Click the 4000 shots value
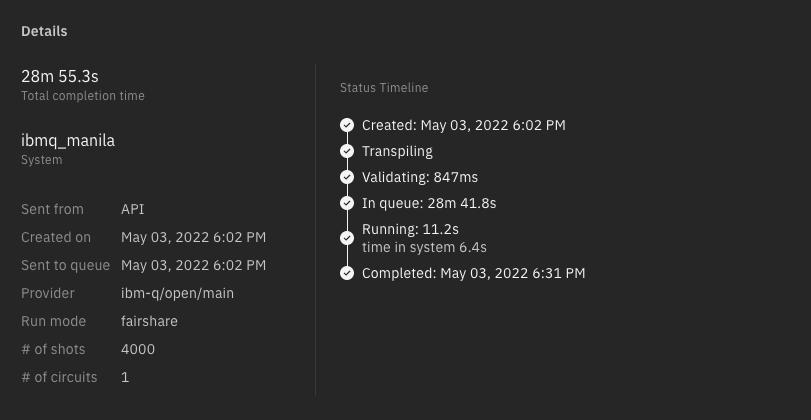The width and height of the screenshot is (811, 420). (138, 349)
